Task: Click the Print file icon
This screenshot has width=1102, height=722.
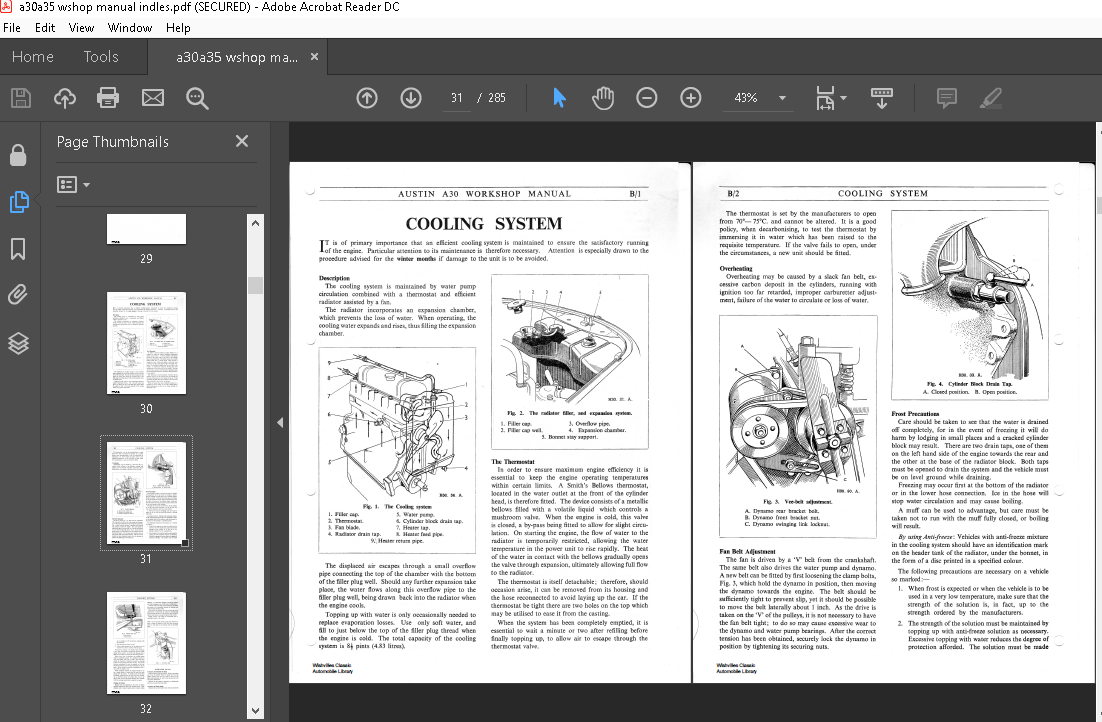Action: click(x=108, y=98)
